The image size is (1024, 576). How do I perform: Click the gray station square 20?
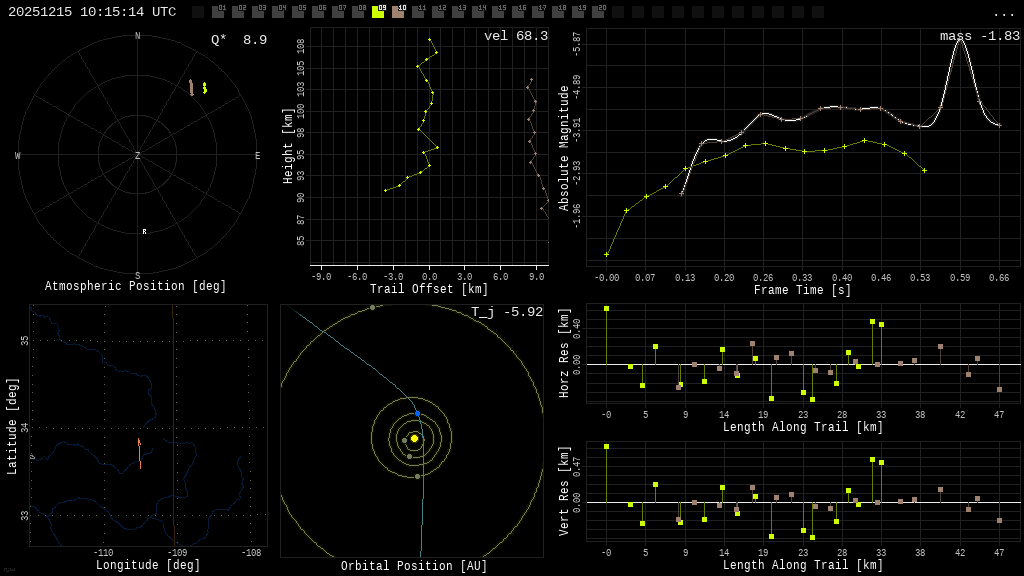point(598,11)
